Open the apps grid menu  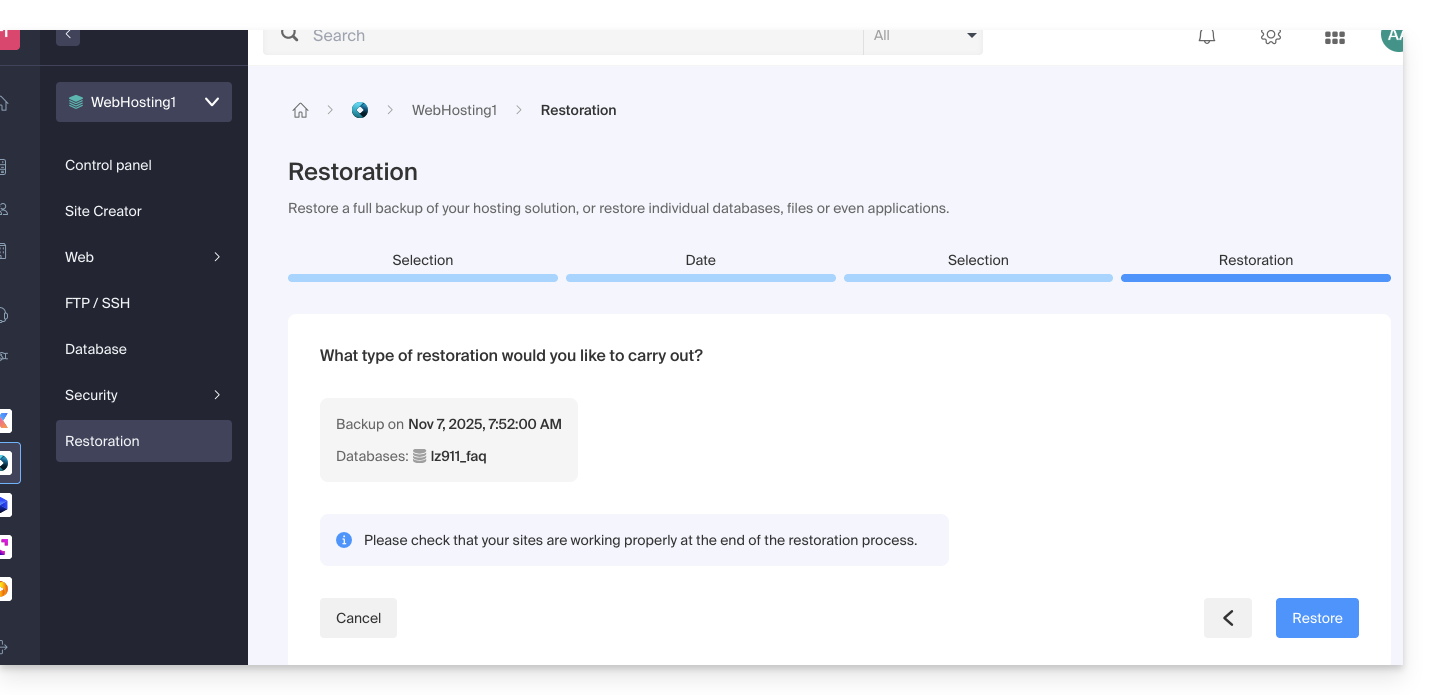pyautogui.click(x=1334, y=37)
